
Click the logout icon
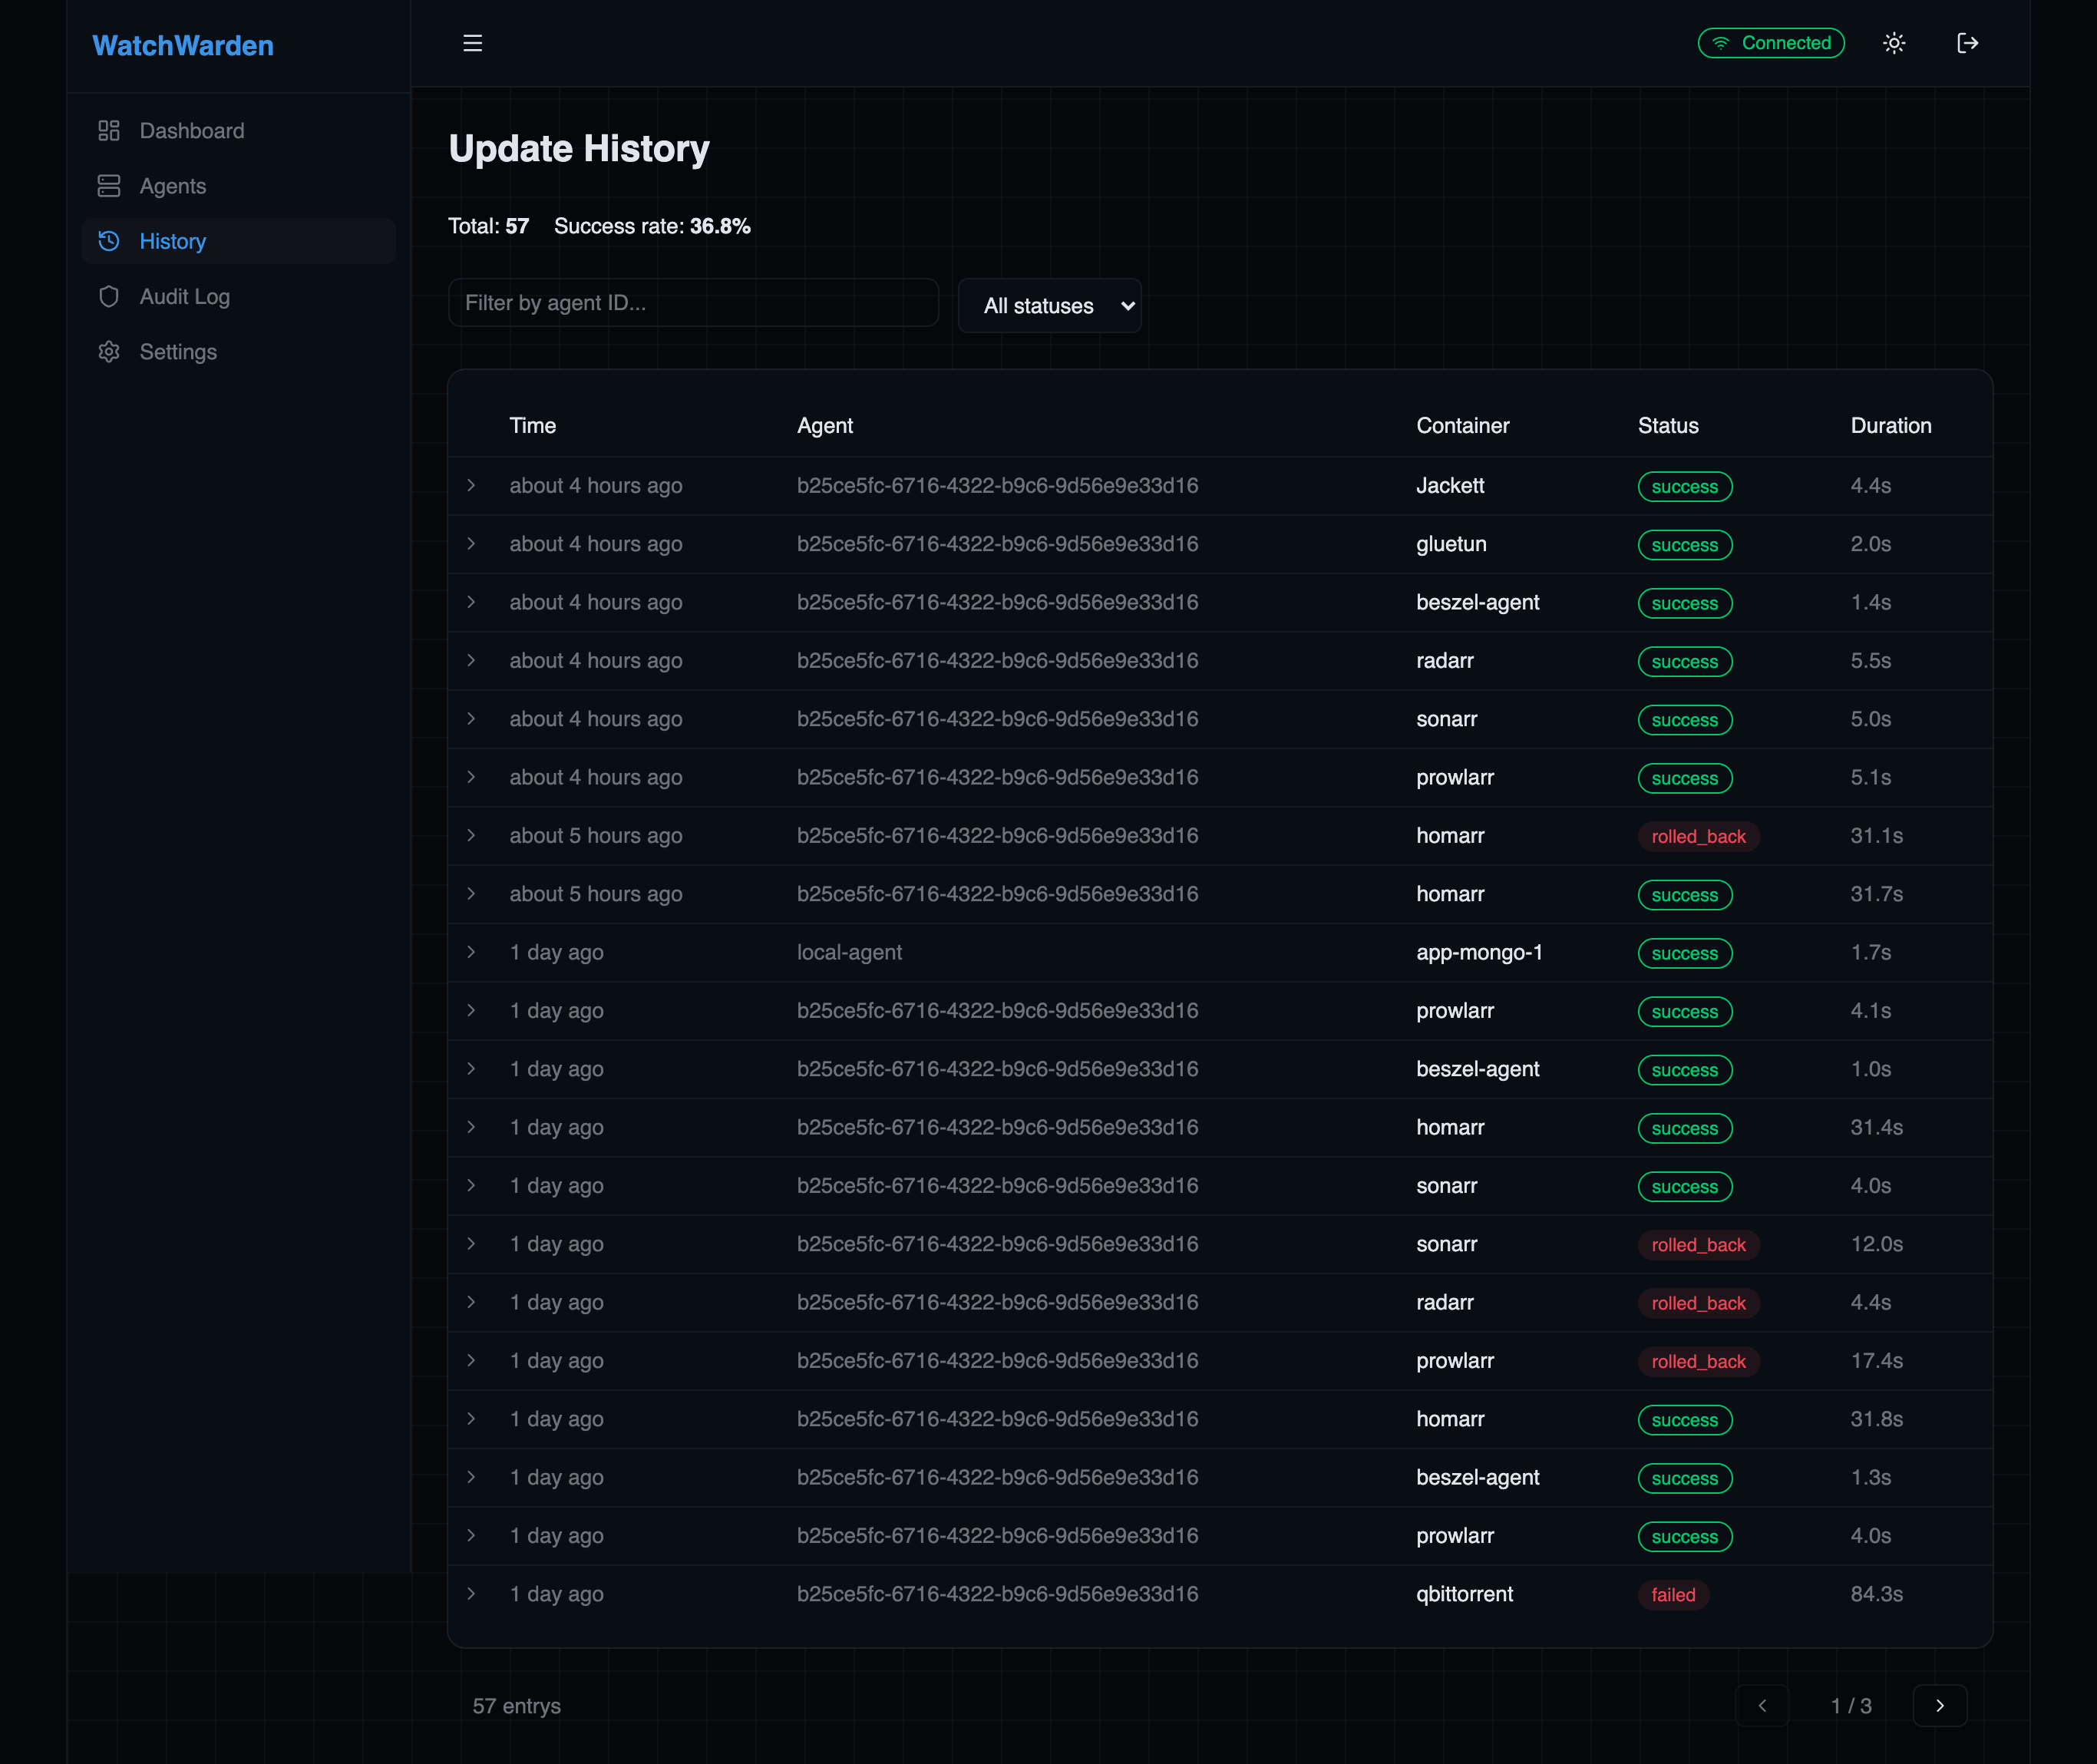(x=1967, y=43)
